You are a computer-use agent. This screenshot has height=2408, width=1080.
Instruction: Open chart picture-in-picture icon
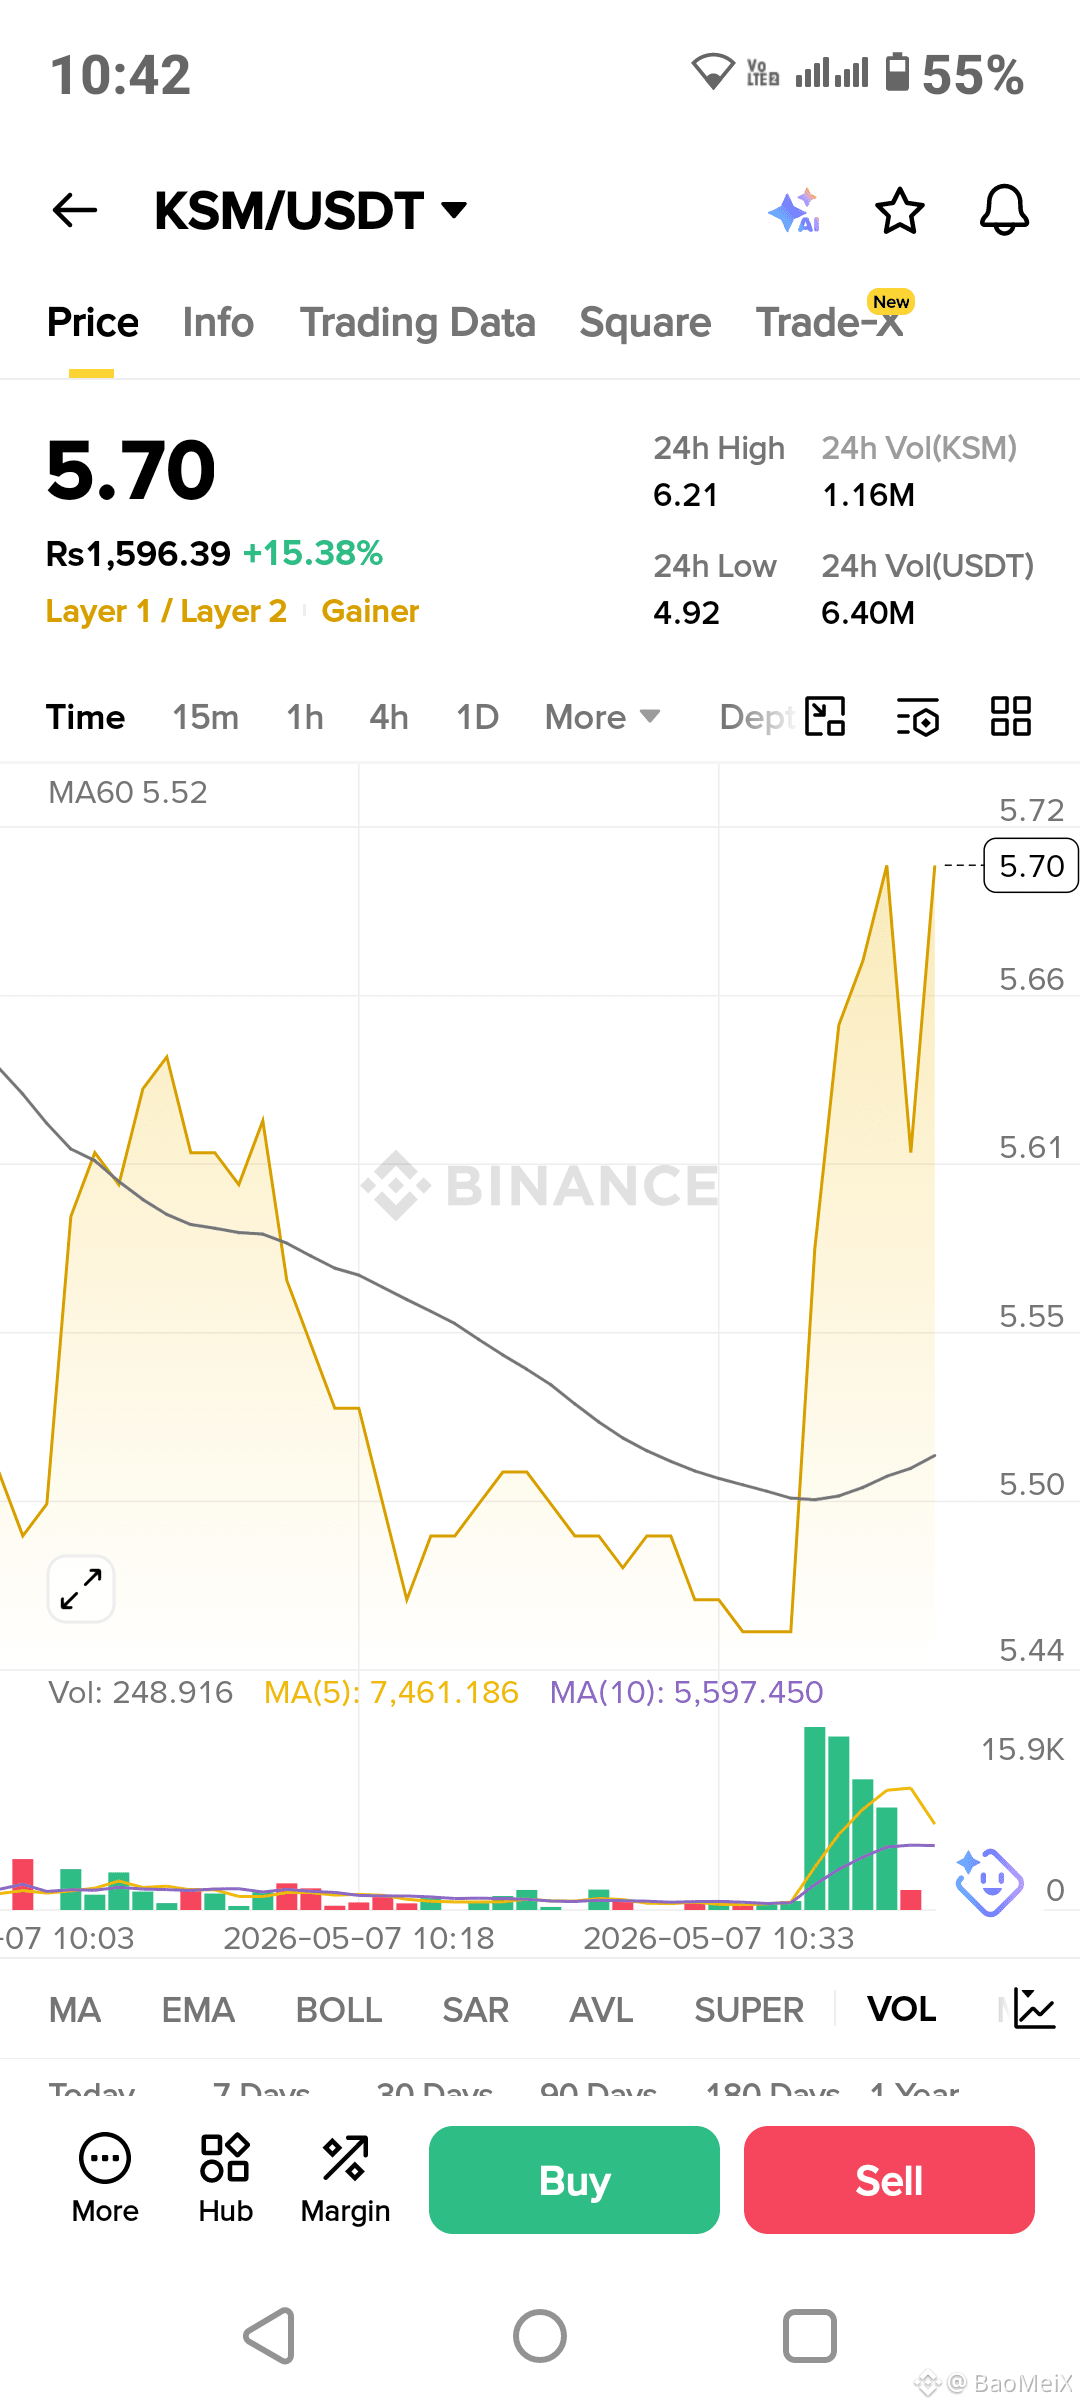(x=826, y=716)
